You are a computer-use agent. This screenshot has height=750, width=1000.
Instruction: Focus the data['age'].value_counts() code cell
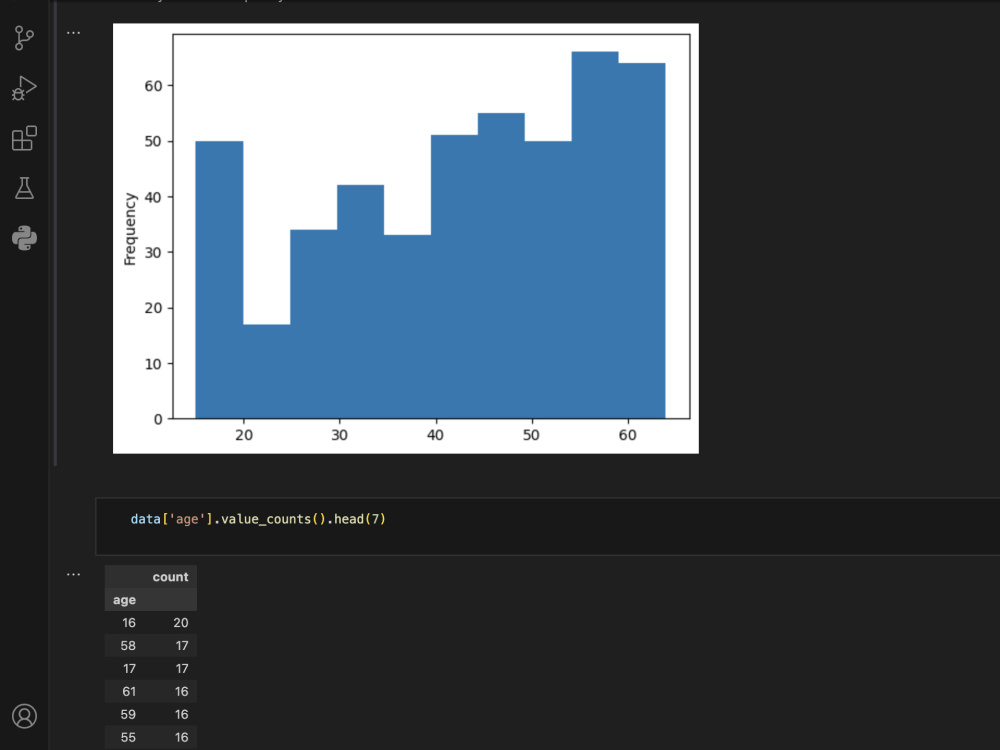tap(547, 527)
